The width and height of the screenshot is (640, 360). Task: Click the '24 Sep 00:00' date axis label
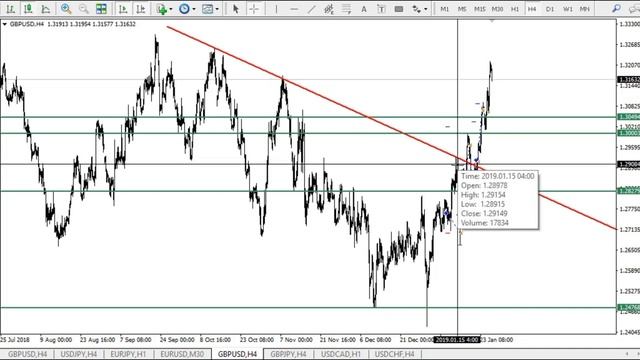177,340
